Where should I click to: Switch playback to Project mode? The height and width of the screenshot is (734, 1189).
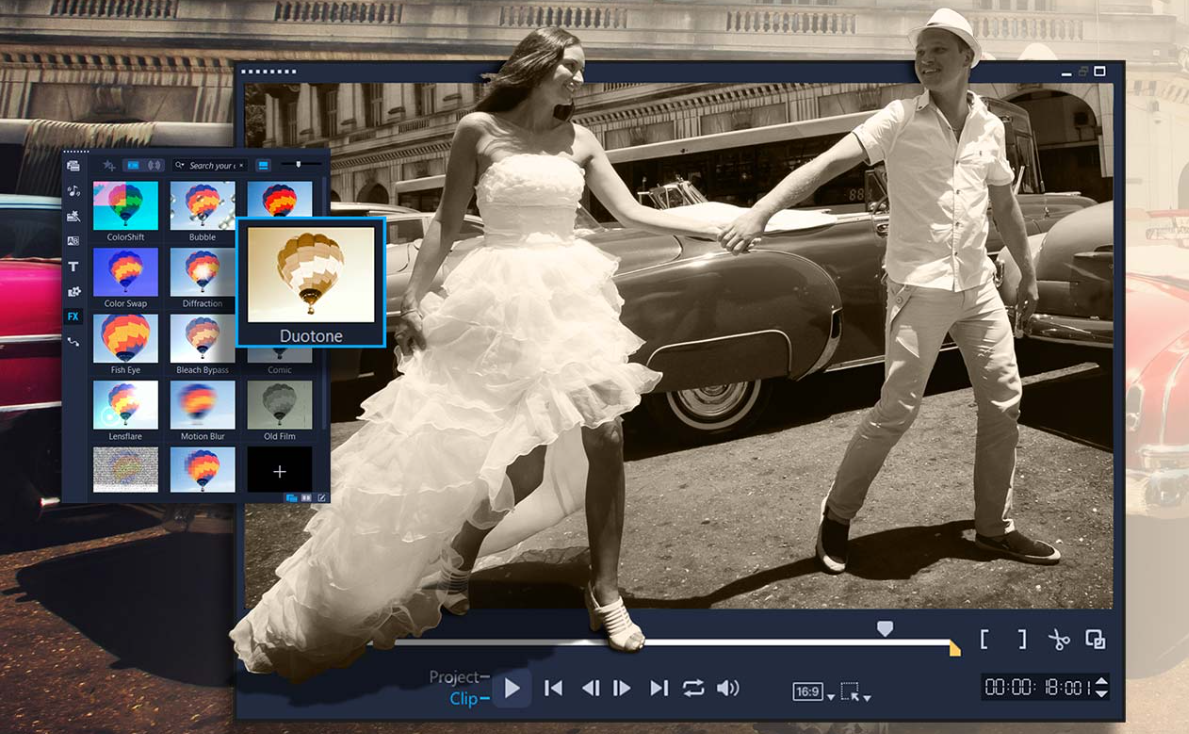click(x=455, y=677)
